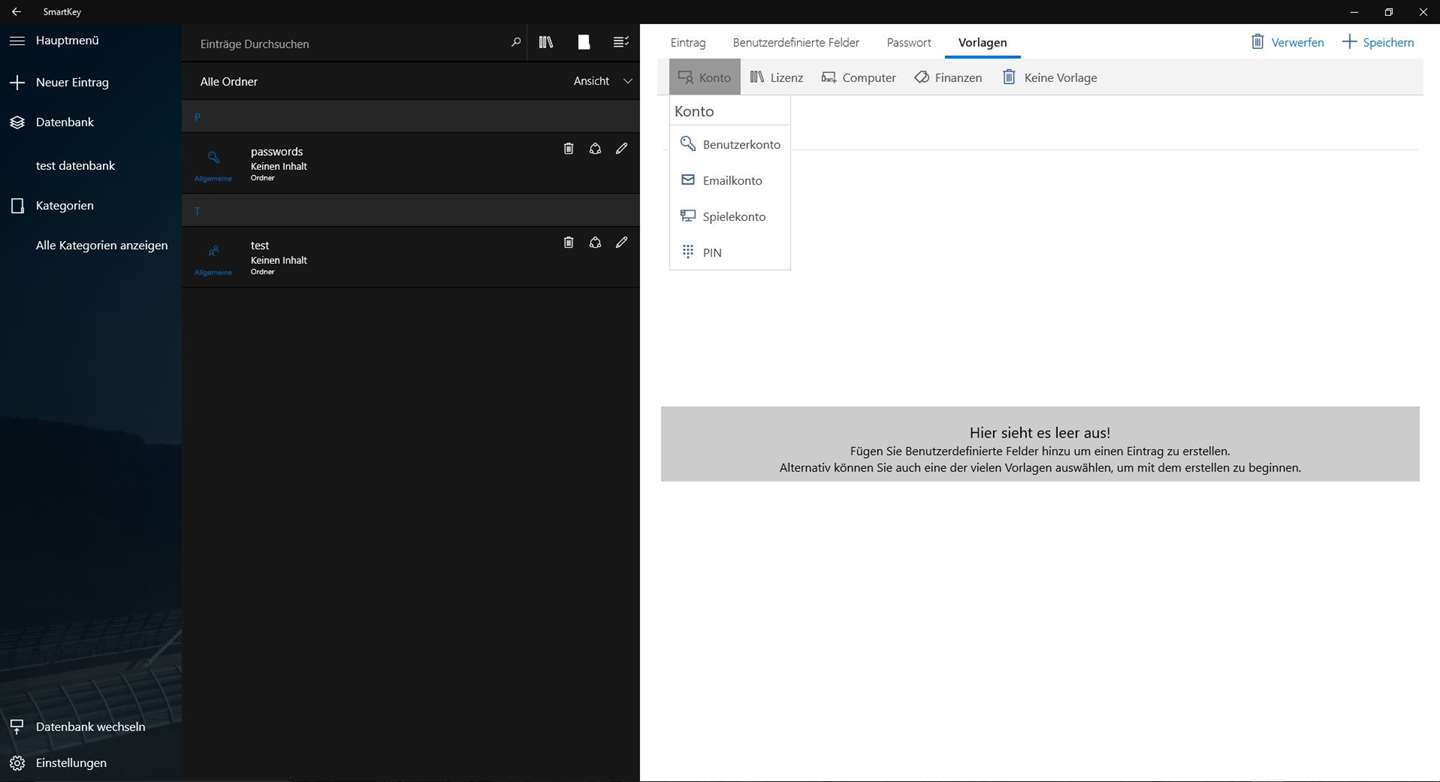Image resolution: width=1440 pixels, height=782 pixels.
Task: Open the Computer template menu
Action: pos(858,77)
